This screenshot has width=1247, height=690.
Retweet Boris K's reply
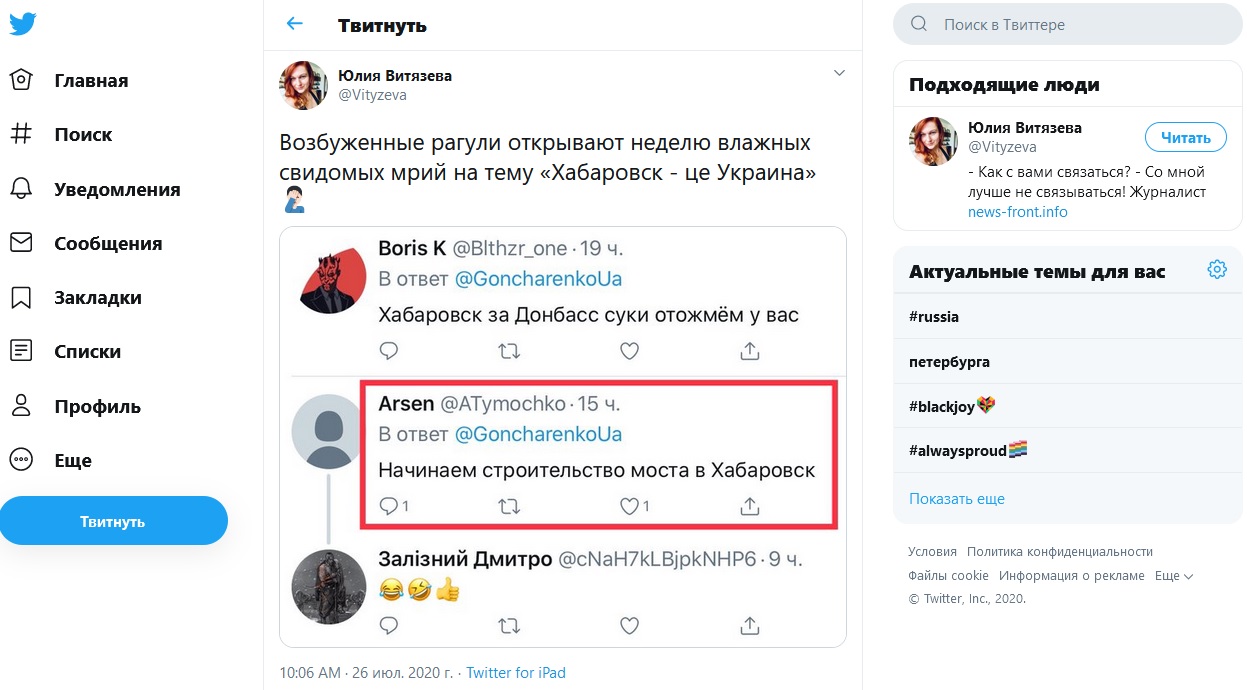509,351
